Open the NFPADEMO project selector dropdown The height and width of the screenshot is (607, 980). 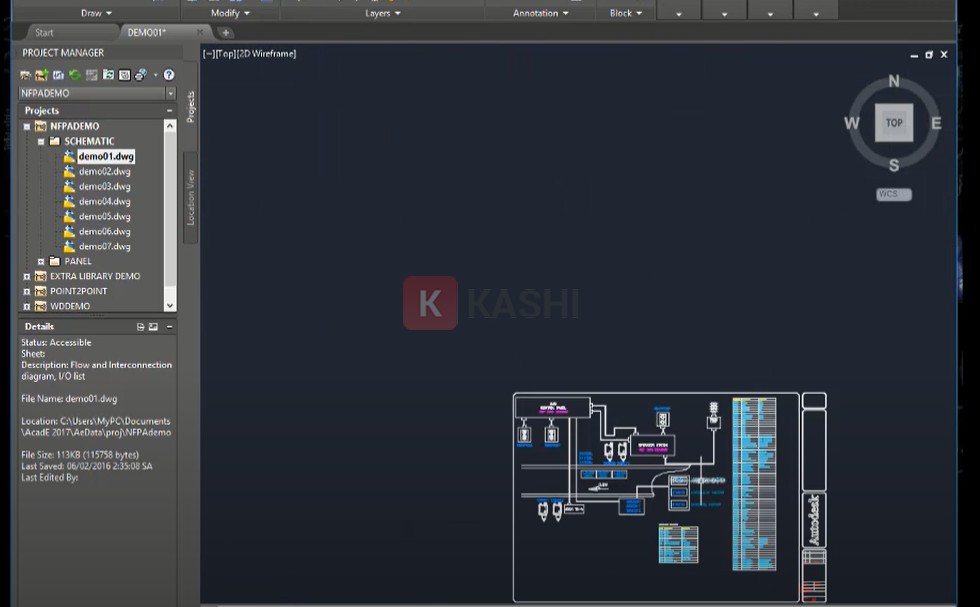(x=170, y=93)
